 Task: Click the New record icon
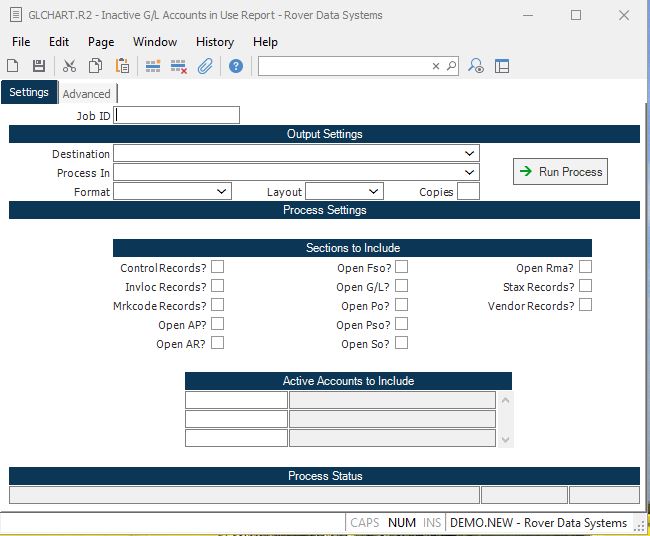point(13,66)
